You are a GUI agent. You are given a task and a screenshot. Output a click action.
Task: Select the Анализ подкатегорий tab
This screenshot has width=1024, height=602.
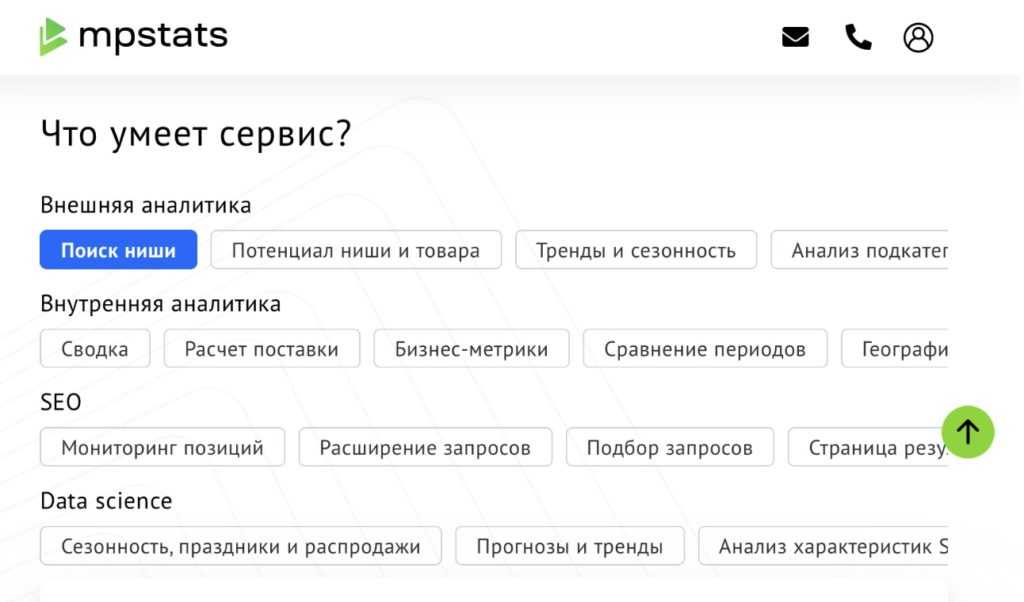click(860, 250)
